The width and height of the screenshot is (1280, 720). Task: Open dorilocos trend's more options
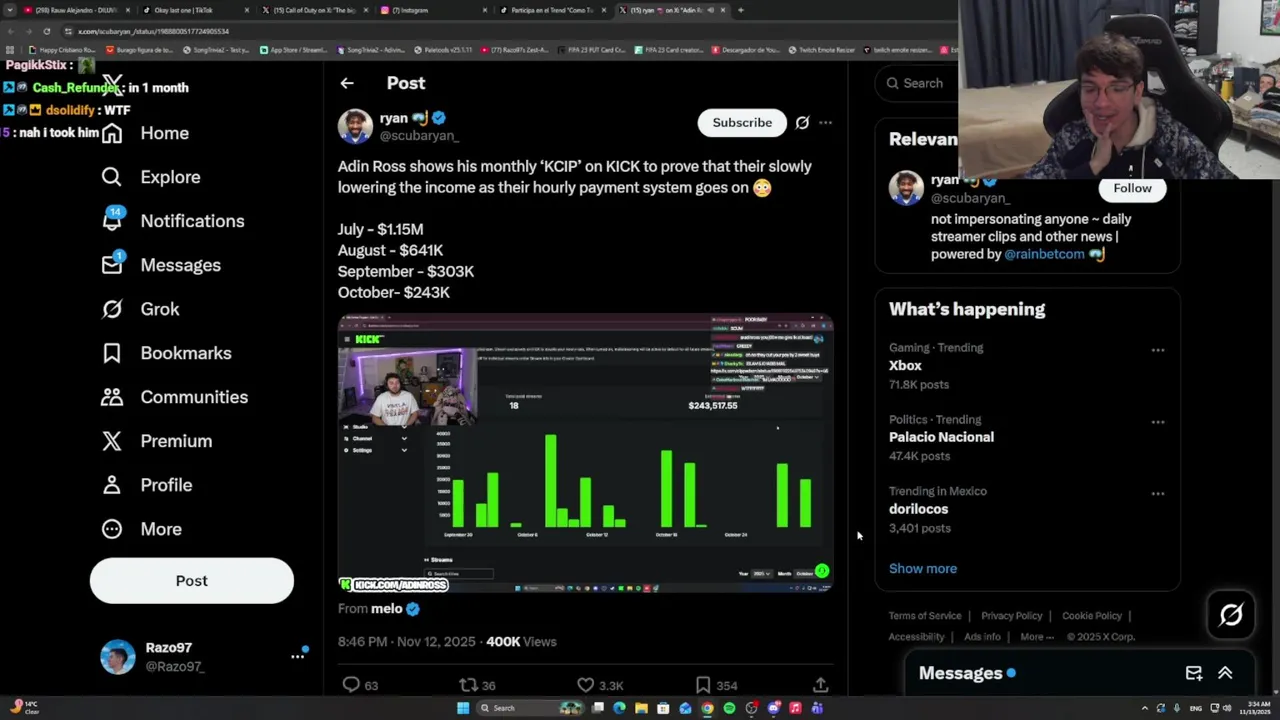click(1157, 493)
